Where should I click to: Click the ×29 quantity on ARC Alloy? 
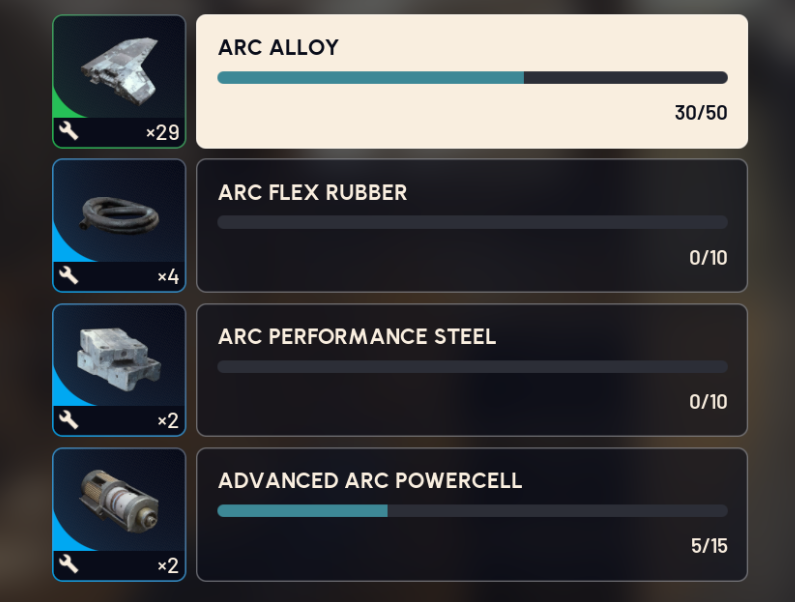tap(162, 133)
